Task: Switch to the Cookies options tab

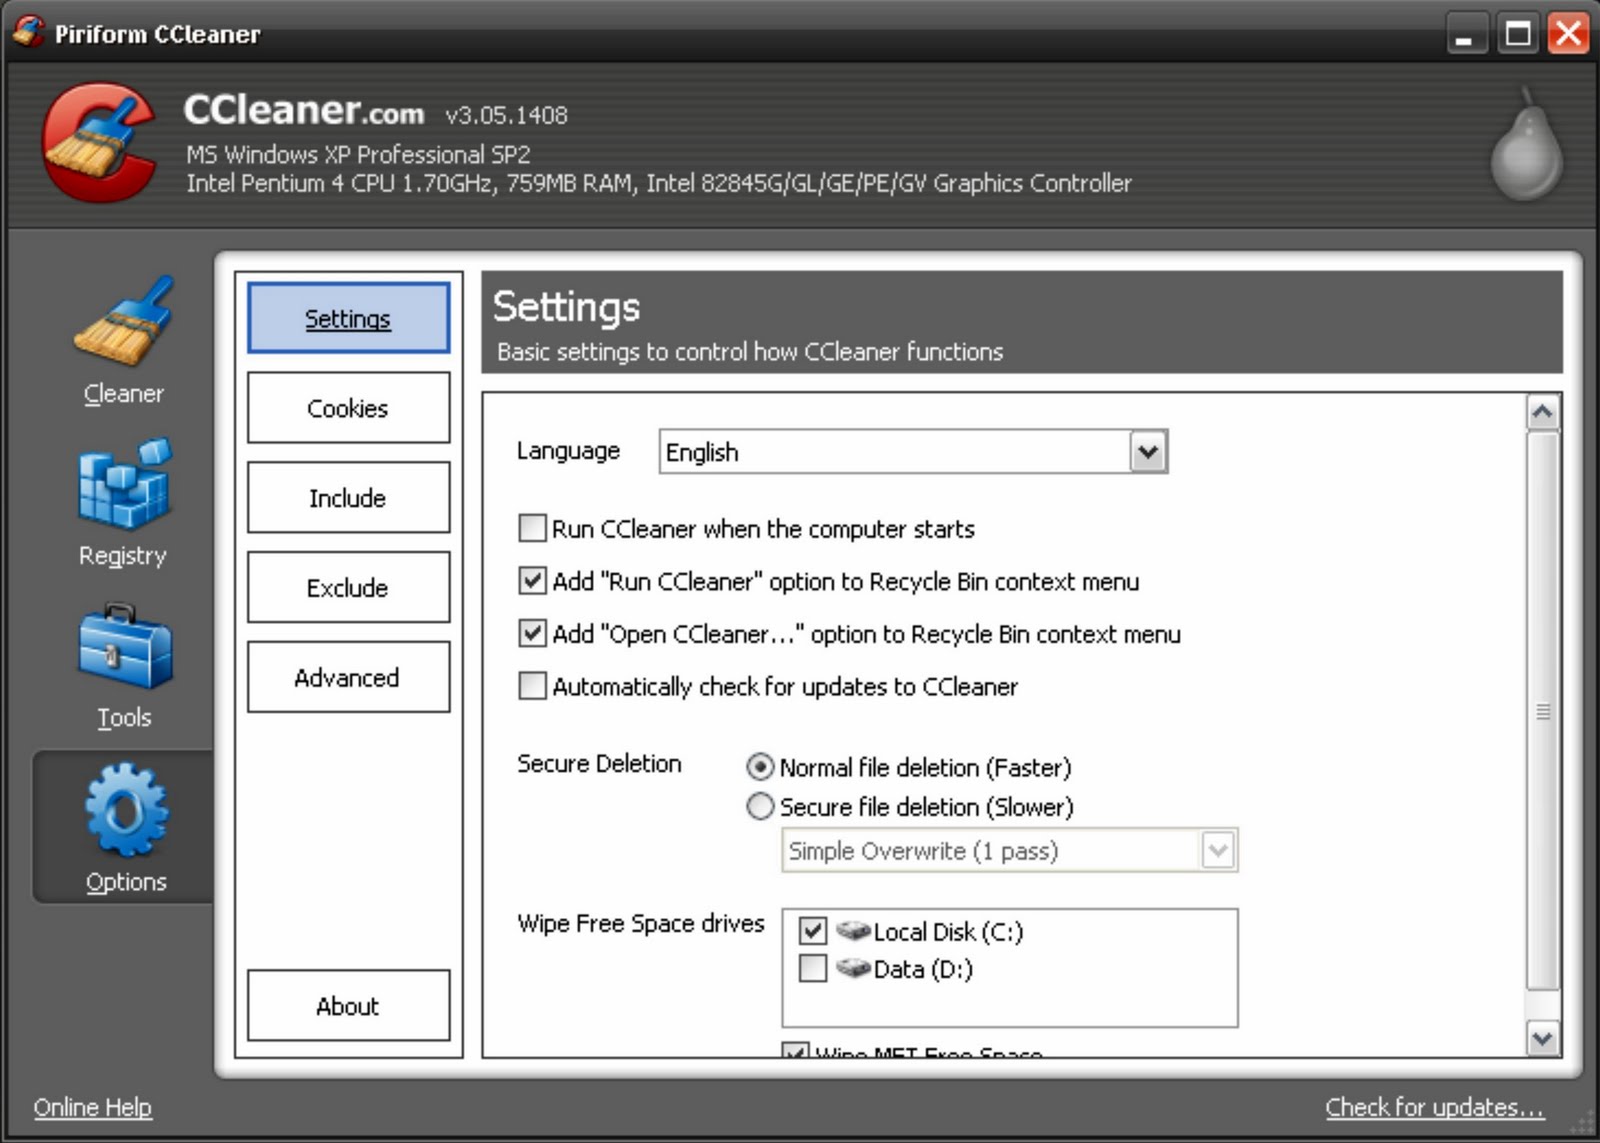Action: [348, 408]
